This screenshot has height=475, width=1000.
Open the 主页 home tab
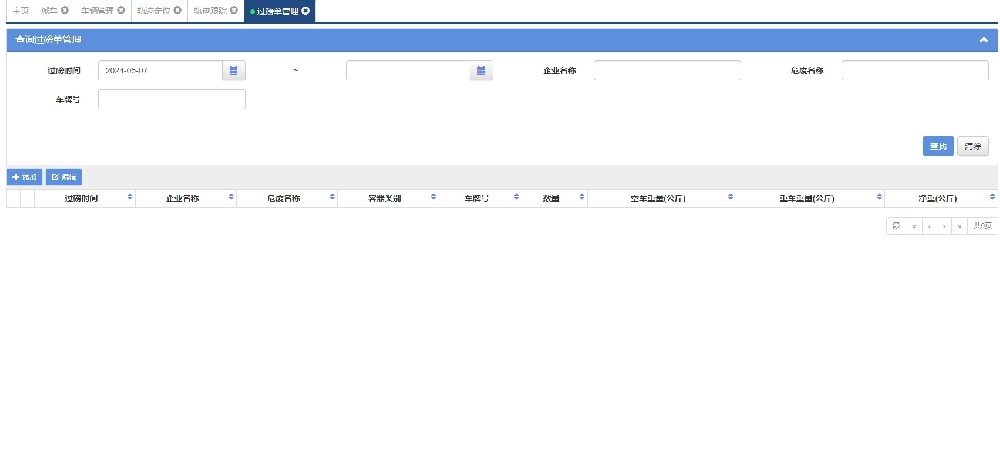pos(21,11)
